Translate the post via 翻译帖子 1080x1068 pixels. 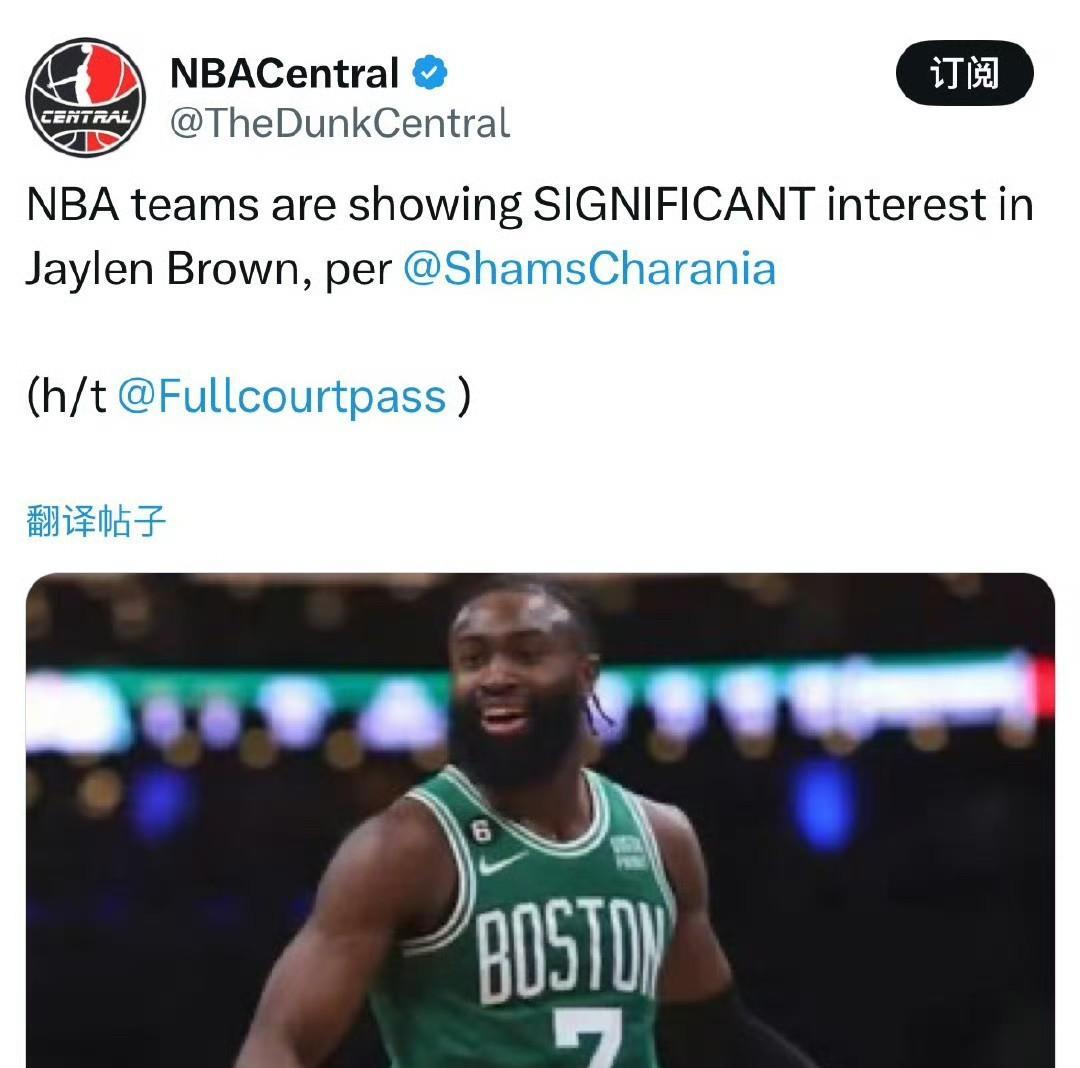[96, 521]
